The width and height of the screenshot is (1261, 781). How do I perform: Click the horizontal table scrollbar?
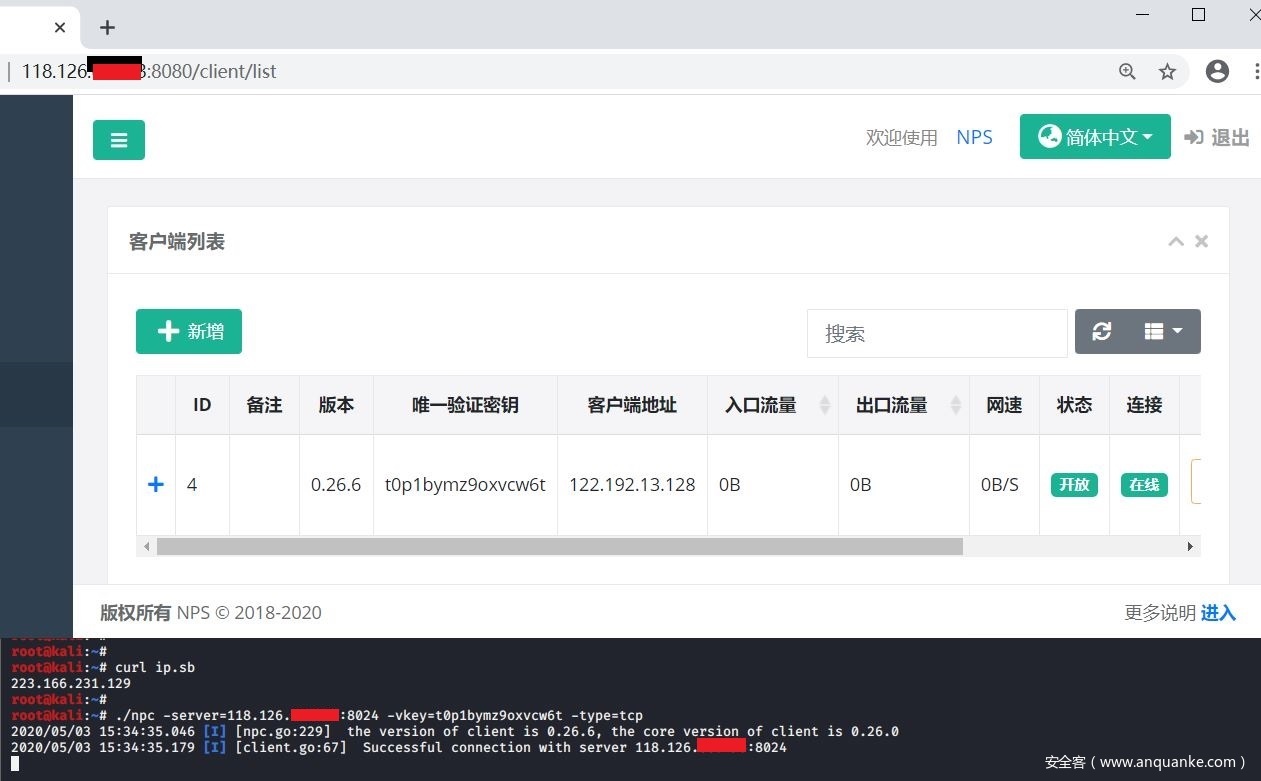click(x=559, y=547)
